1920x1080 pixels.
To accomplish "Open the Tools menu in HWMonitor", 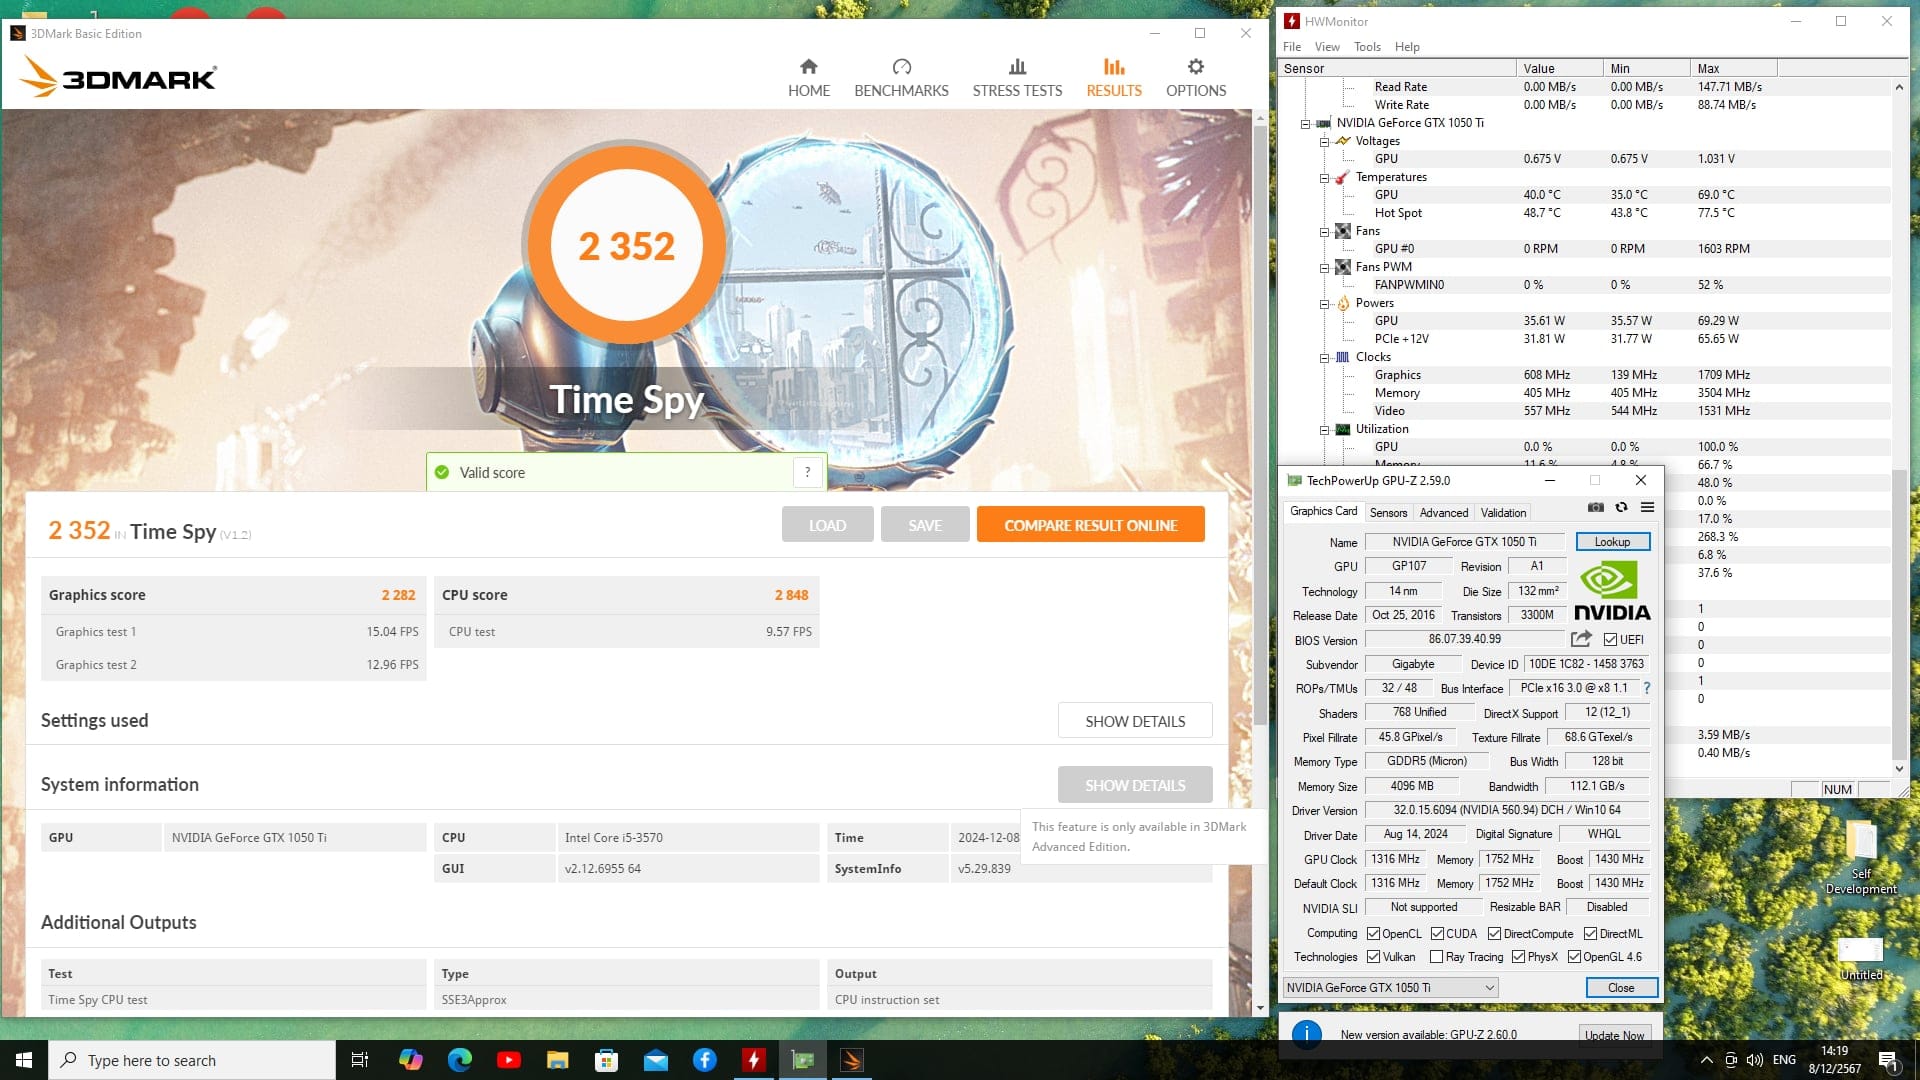I will (x=1366, y=47).
